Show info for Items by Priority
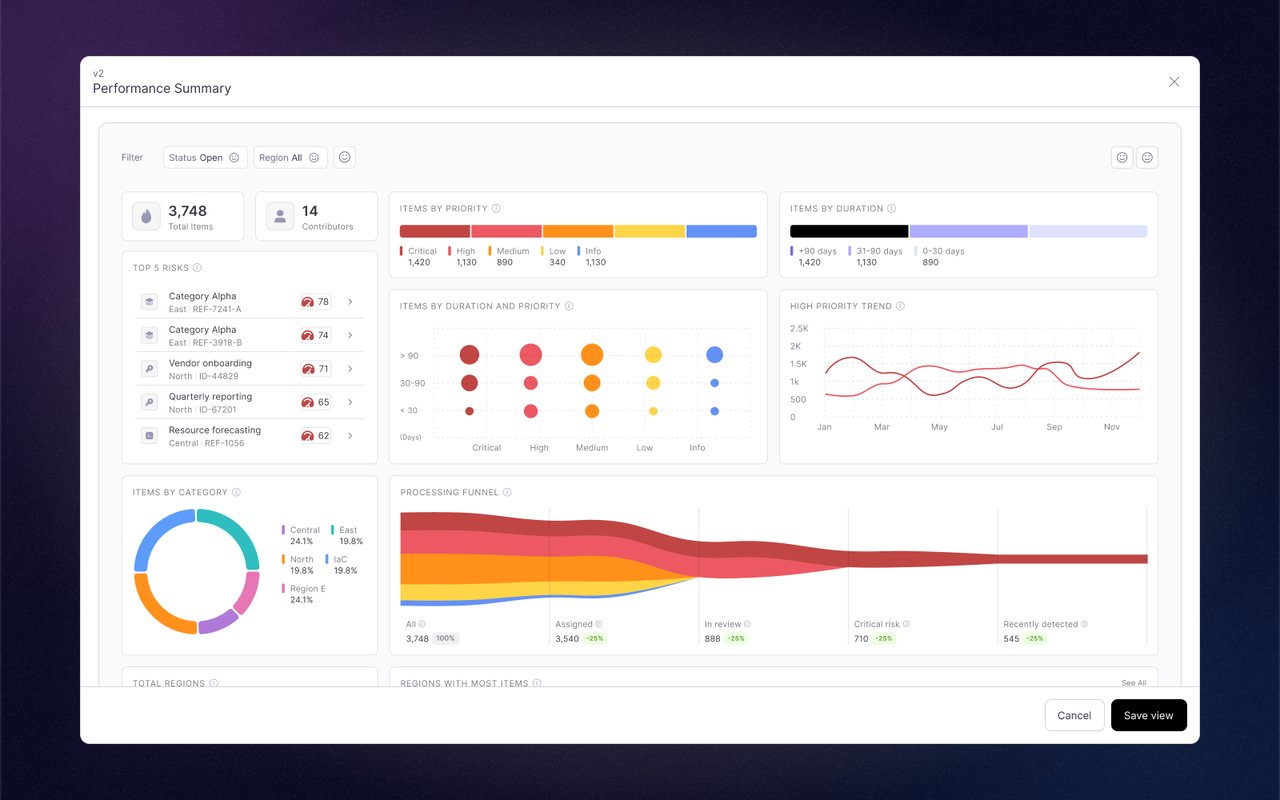The width and height of the screenshot is (1280, 800). click(x=496, y=209)
